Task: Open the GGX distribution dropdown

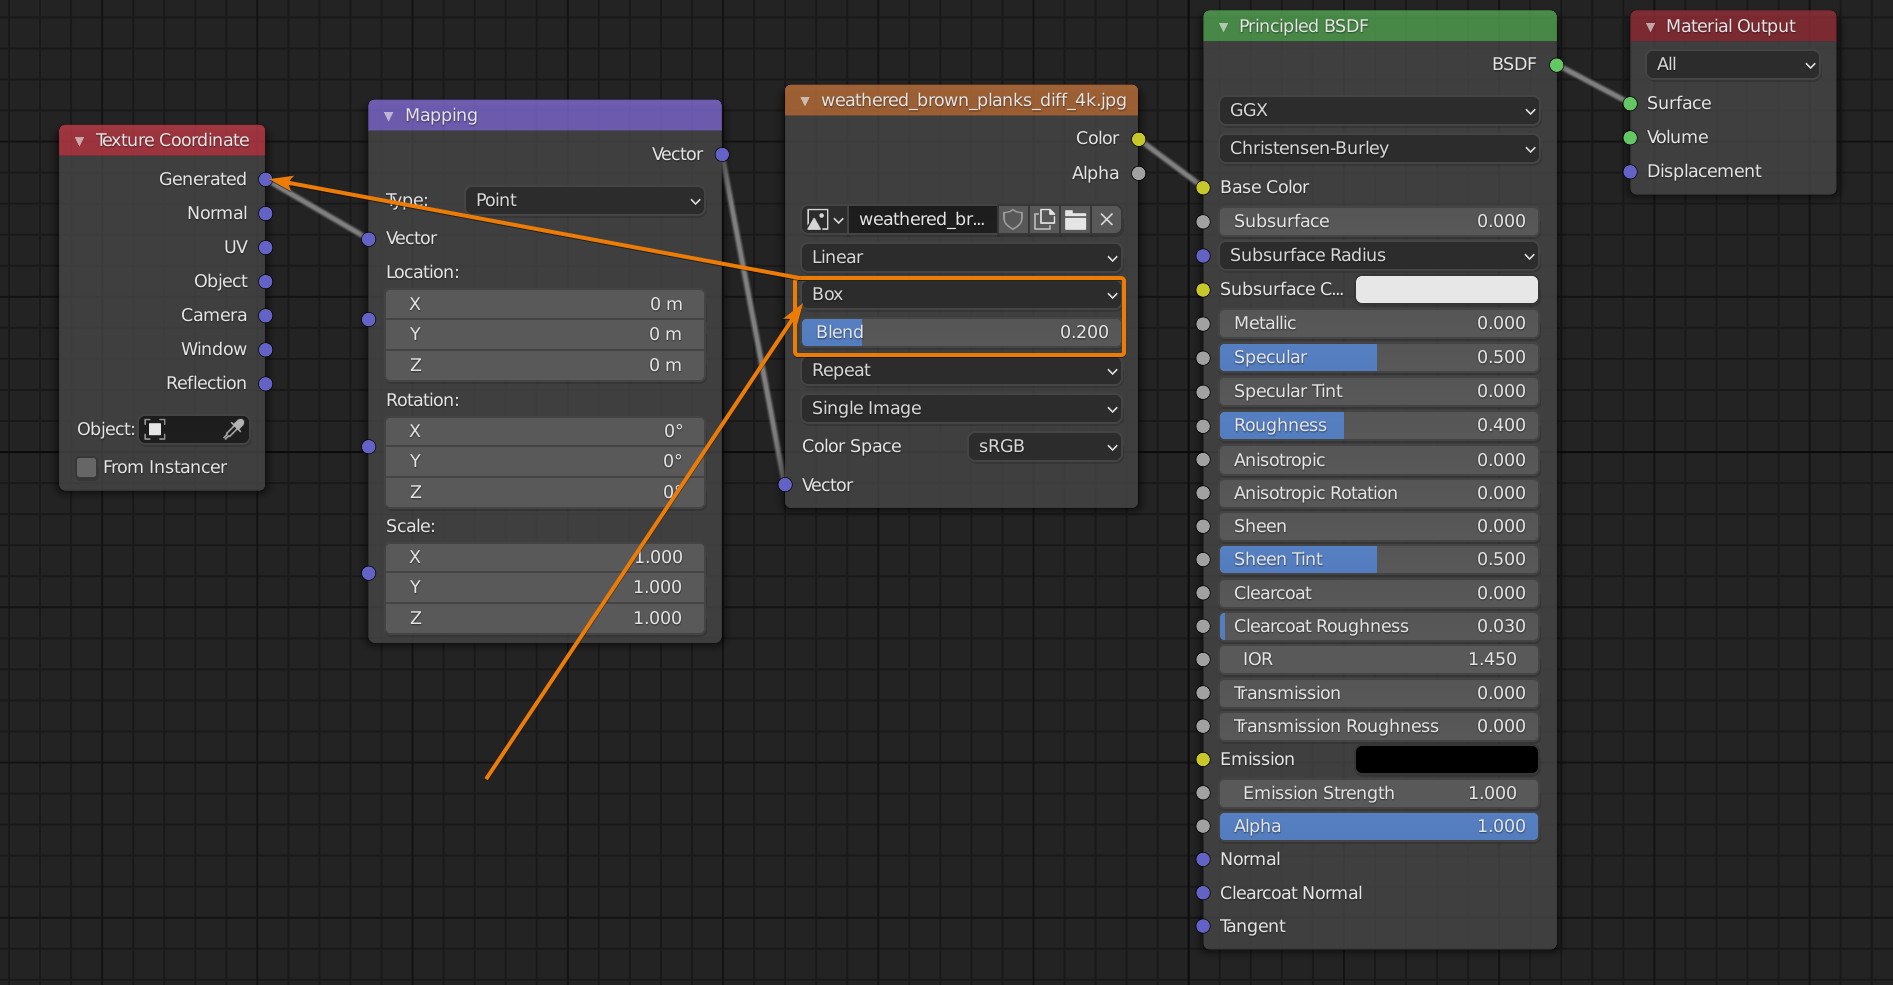Action: [x=1379, y=110]
